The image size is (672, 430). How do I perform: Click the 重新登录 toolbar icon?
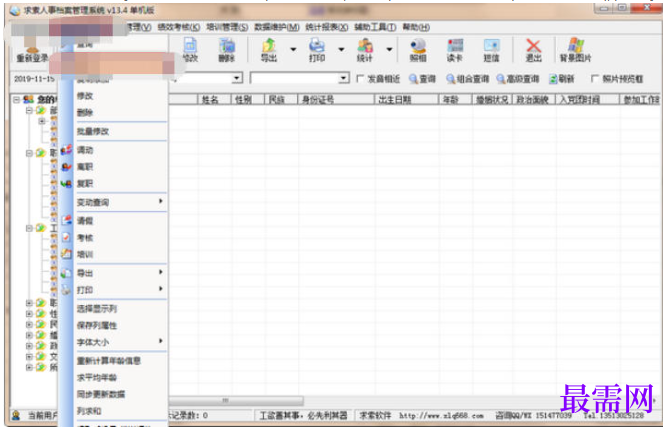coord(31,51)
